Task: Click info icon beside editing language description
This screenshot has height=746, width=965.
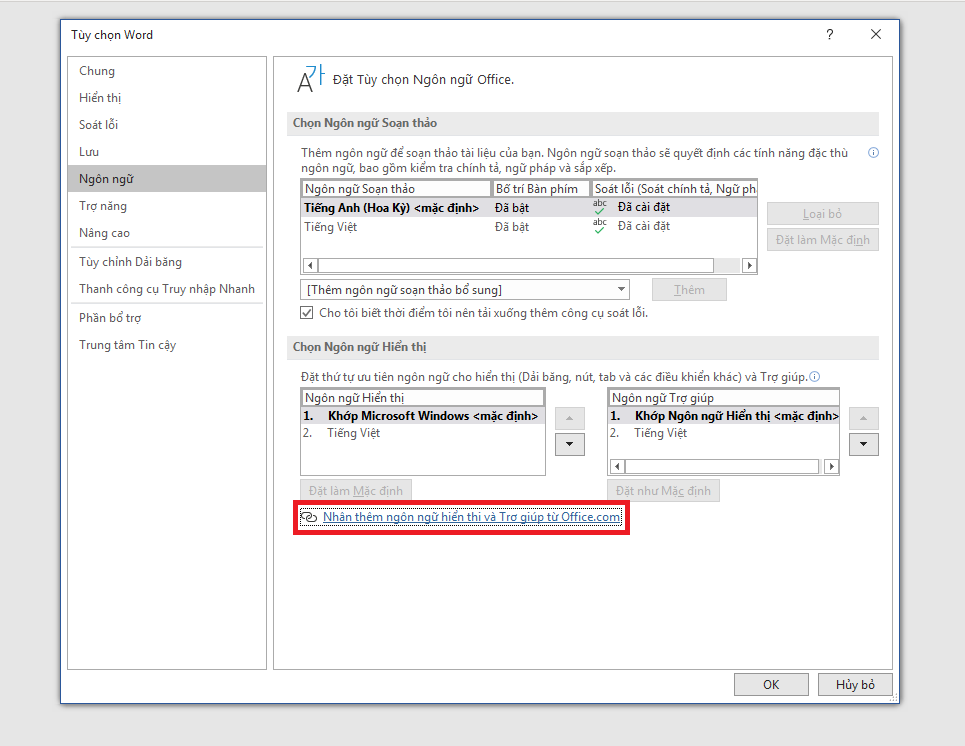Action: coord(873,153)
